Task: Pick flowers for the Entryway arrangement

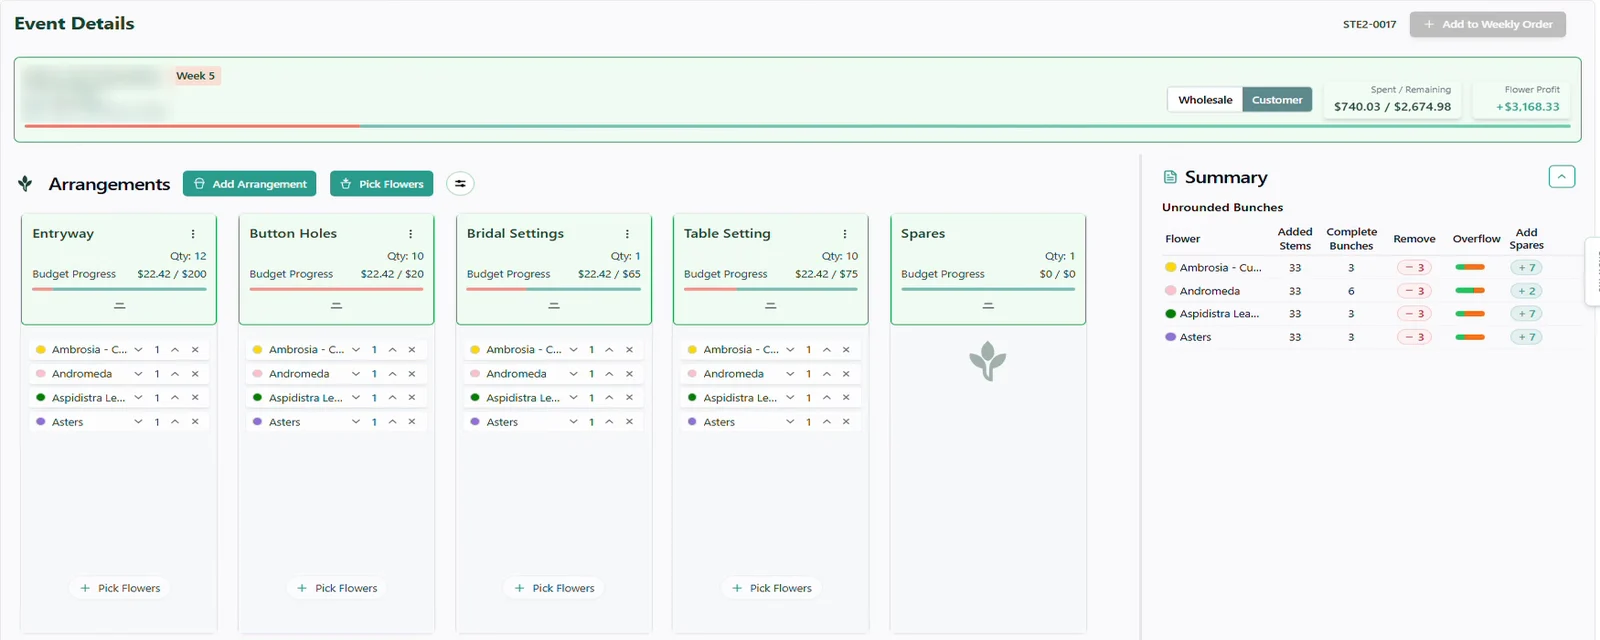Action: 120,588
